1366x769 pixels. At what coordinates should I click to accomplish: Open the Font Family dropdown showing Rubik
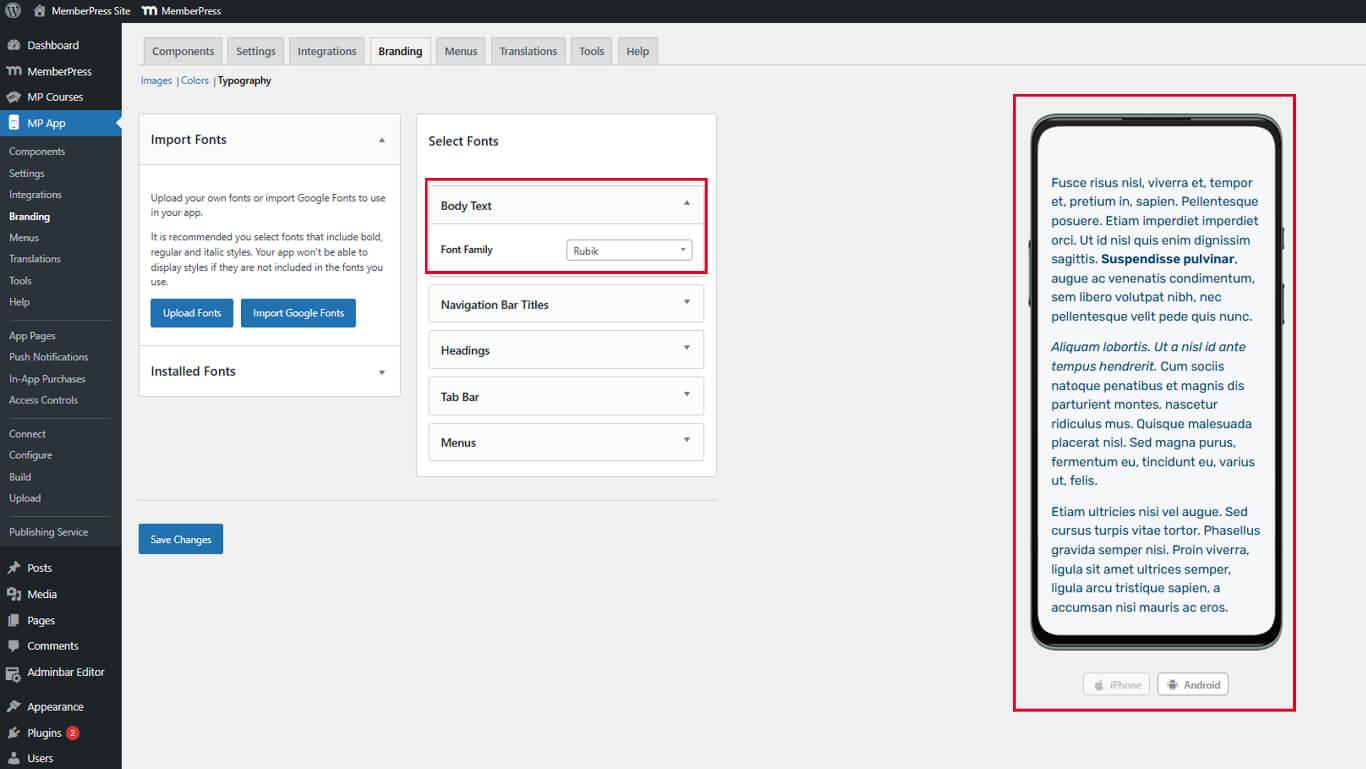(x=629, y=251)
